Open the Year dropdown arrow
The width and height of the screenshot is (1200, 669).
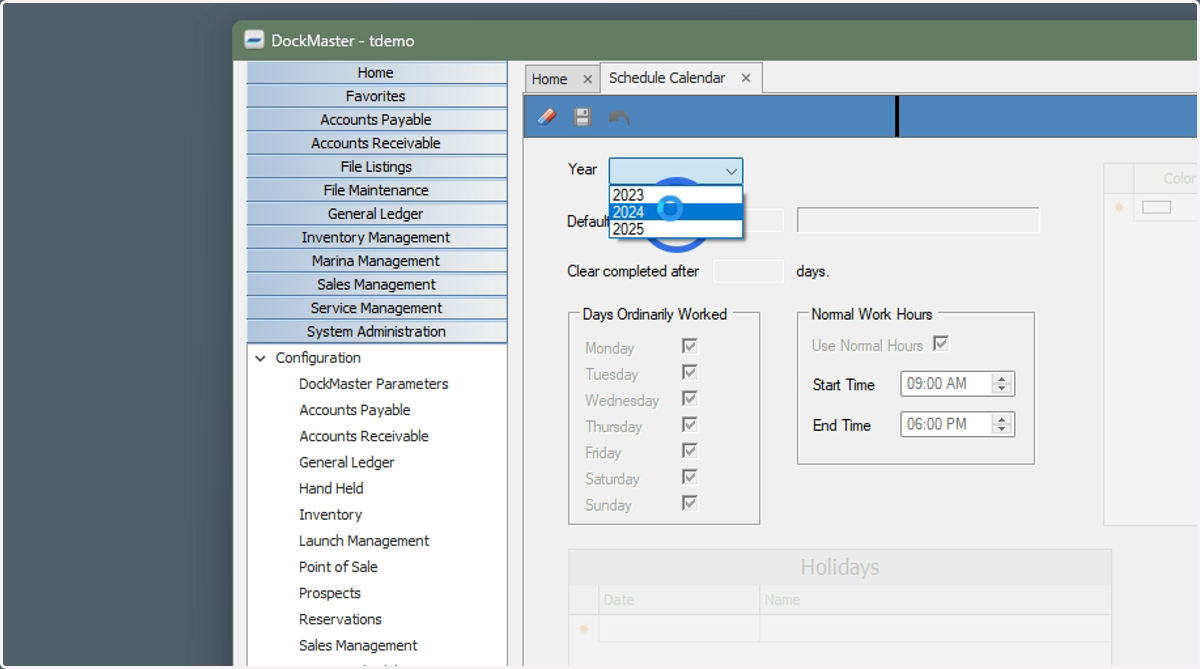(x=731, y=171)
